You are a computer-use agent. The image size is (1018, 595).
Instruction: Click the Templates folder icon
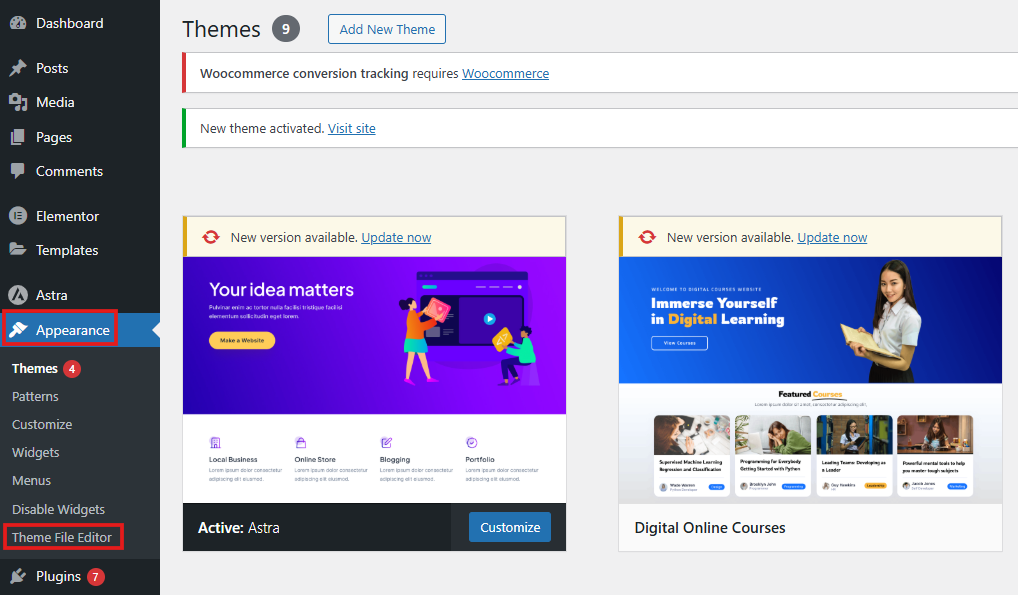pos(17,250)
